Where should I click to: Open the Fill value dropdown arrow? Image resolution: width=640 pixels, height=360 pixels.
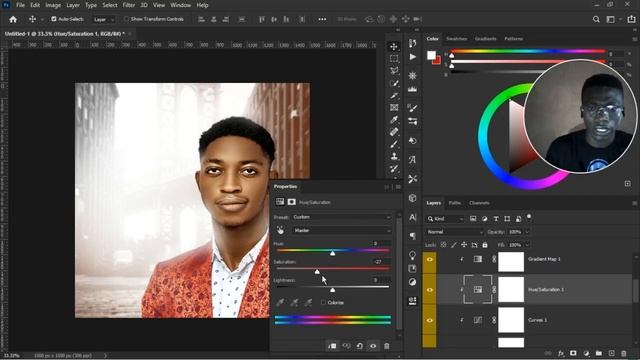click(527, 245)
